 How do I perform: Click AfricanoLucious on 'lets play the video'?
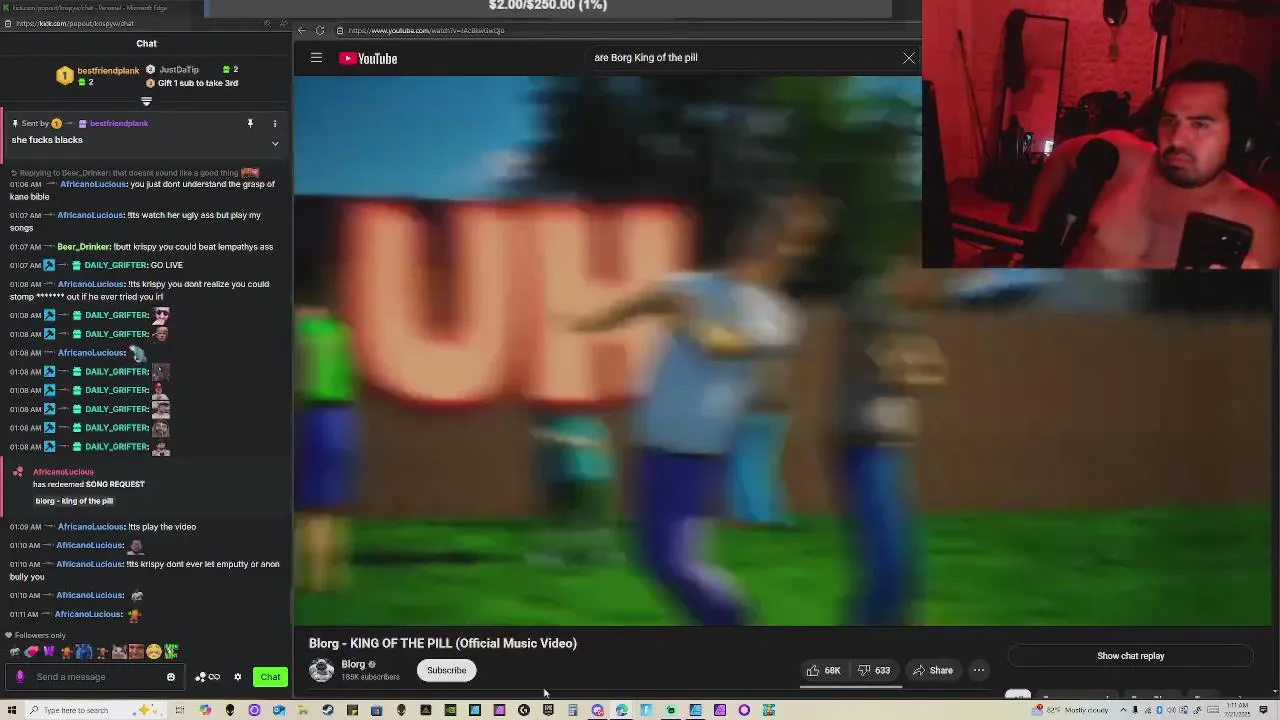click(x=91, y=527)
